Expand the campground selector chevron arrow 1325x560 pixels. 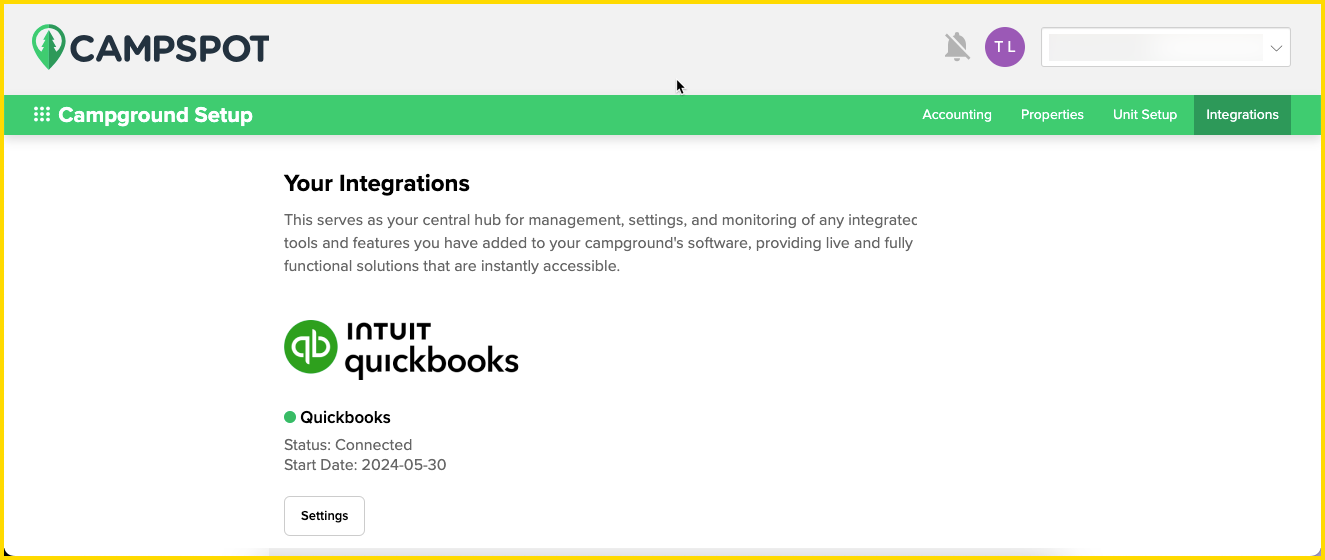(1276, 47)
